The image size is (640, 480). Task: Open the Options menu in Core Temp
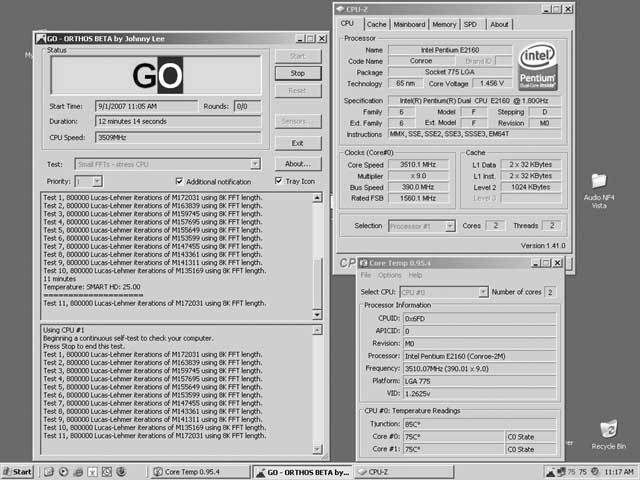(x=390, y=276)
